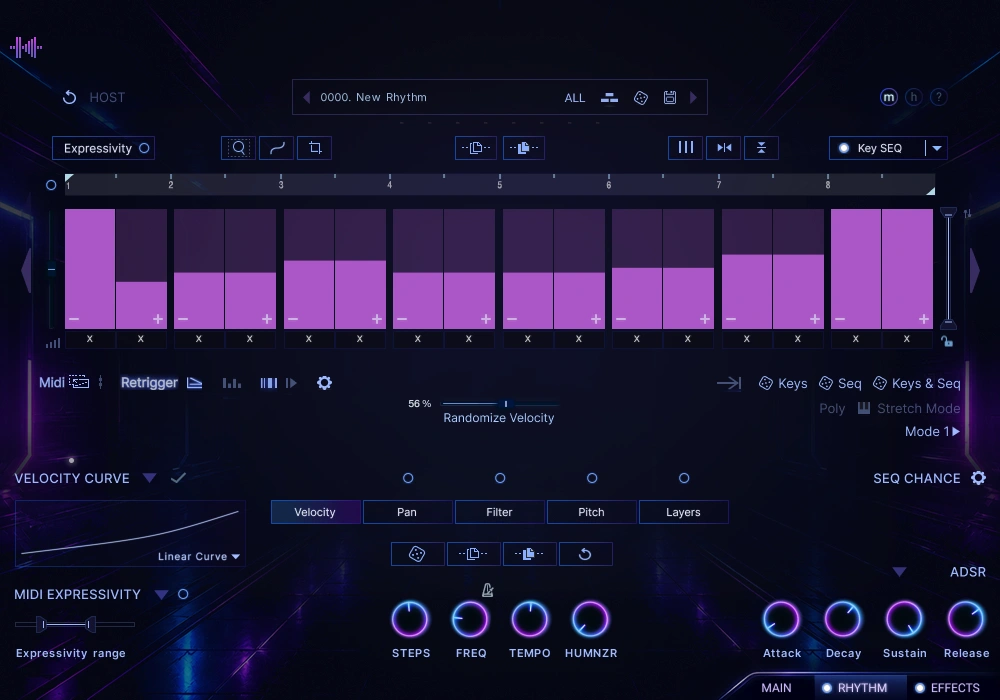Go to the previous rhythm preset
Screen dimensions: 1000x700
click(307, 98)
